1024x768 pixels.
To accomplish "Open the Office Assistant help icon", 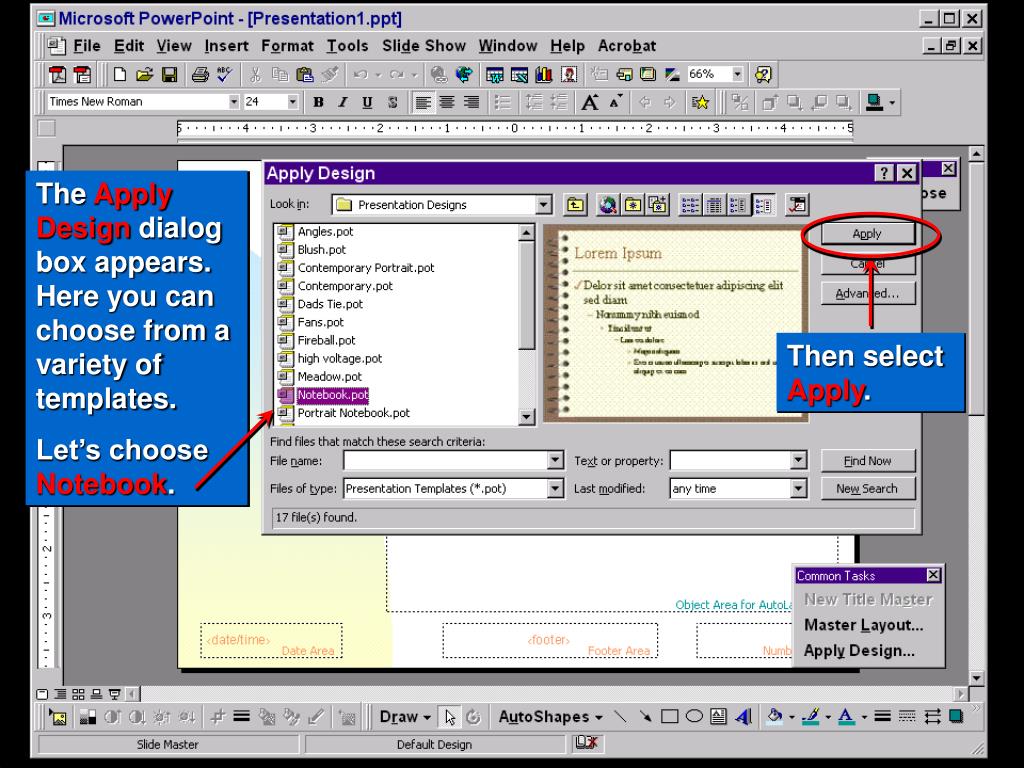I will [x=763, y=74].
